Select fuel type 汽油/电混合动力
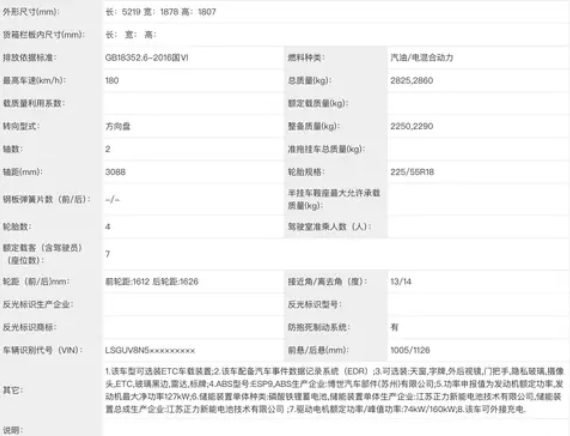Viewport: 570px width, 436px height. coord(422,57)
